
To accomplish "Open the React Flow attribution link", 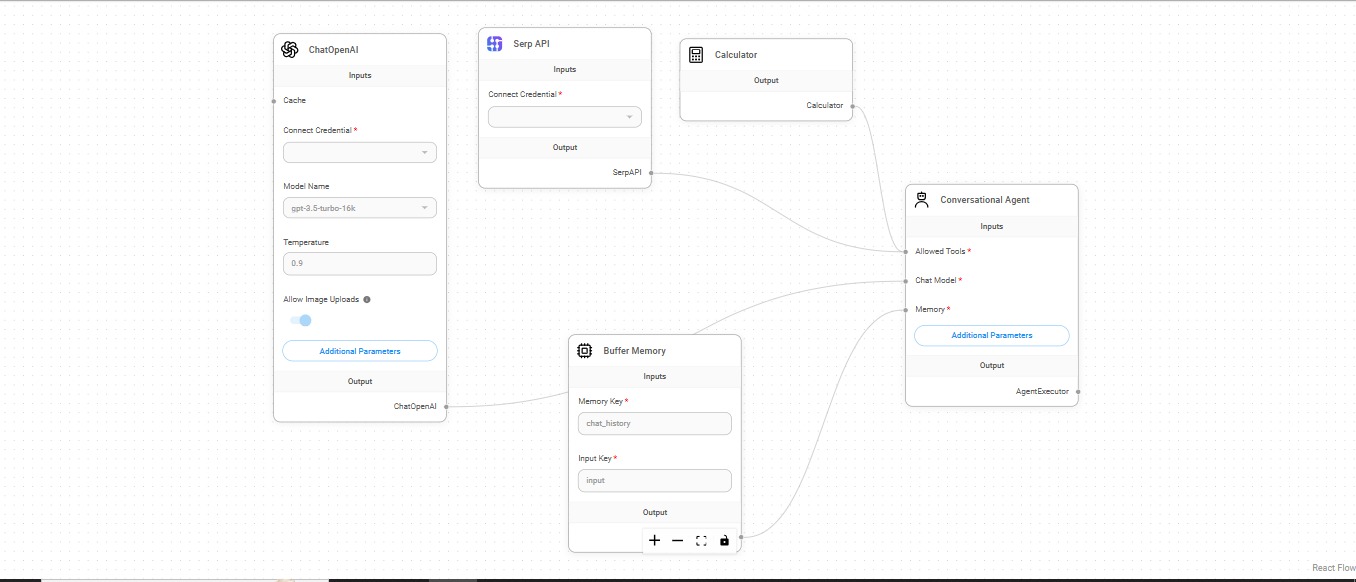I will click(x=1333, y=568).
